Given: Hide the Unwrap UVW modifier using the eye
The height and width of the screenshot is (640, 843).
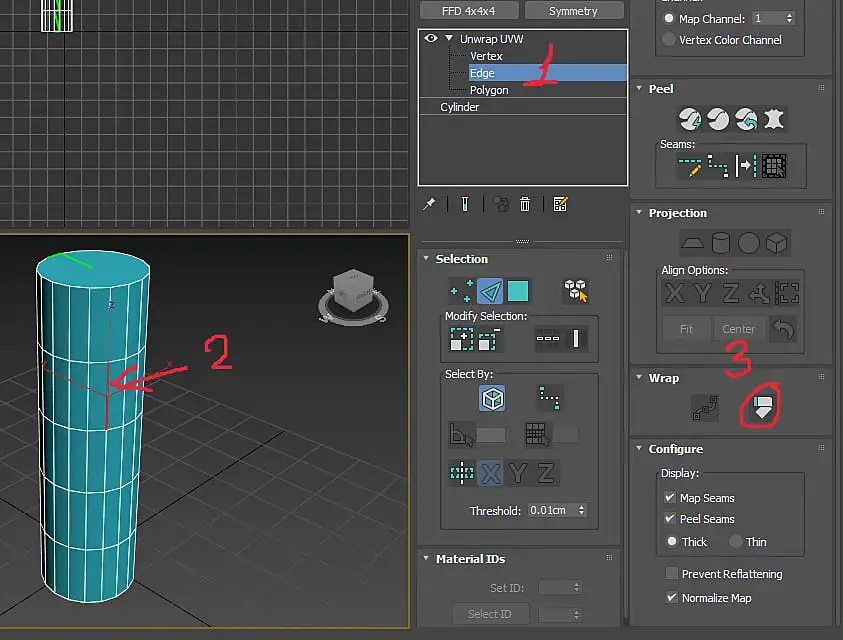Looking at the screenshot, I should 432,39.
